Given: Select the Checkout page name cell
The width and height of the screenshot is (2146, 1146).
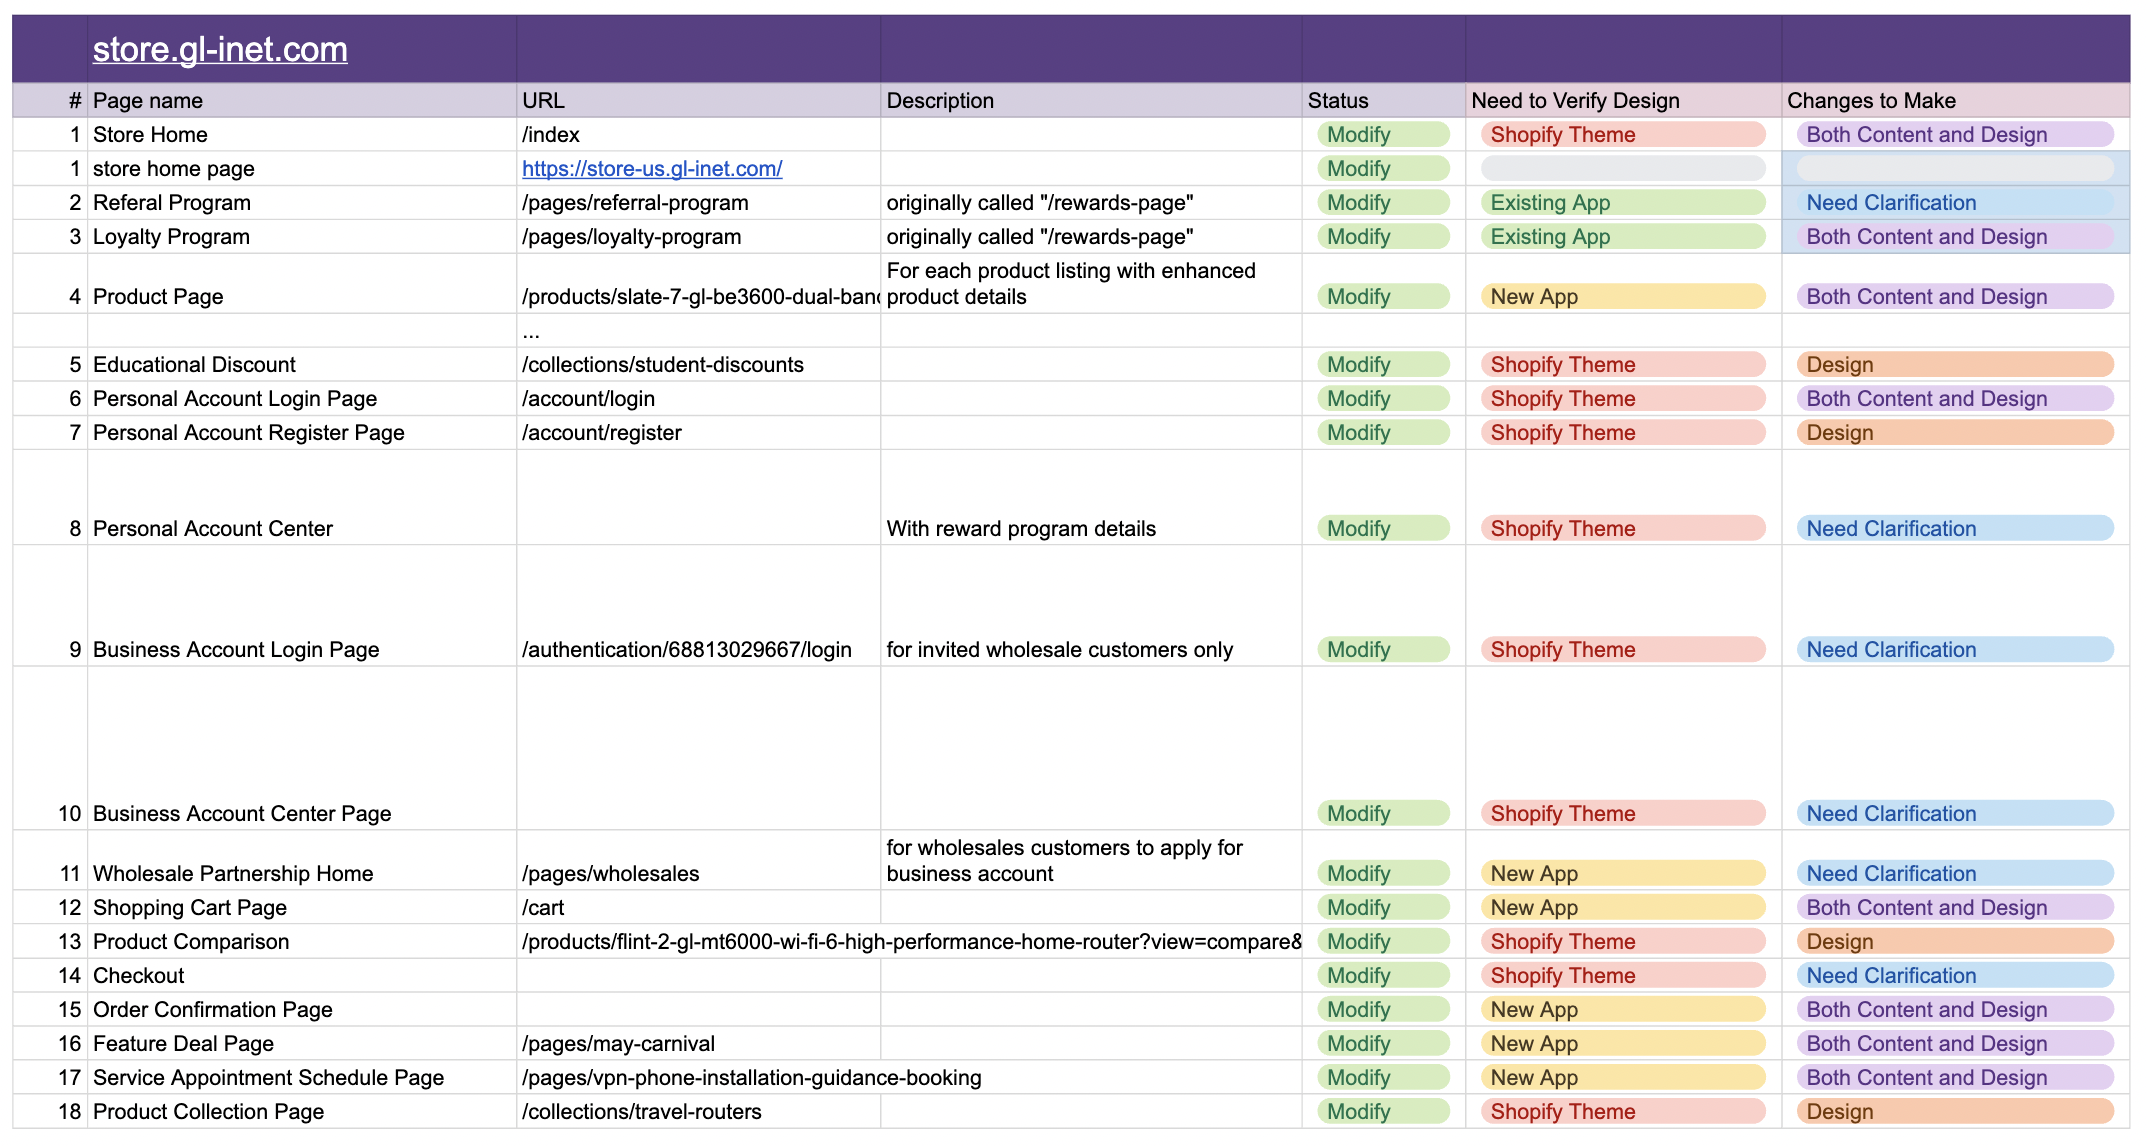Looking at the screenshot, I should coord(302,976).
